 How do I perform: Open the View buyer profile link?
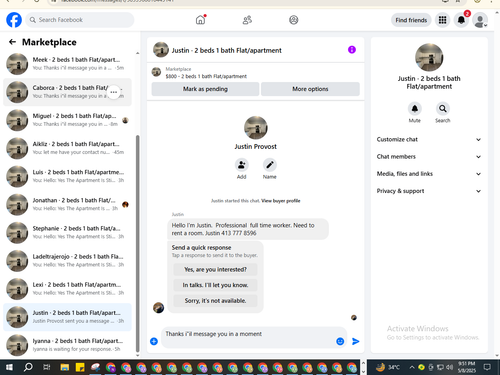pyautogui.click(x=281, y=201)
